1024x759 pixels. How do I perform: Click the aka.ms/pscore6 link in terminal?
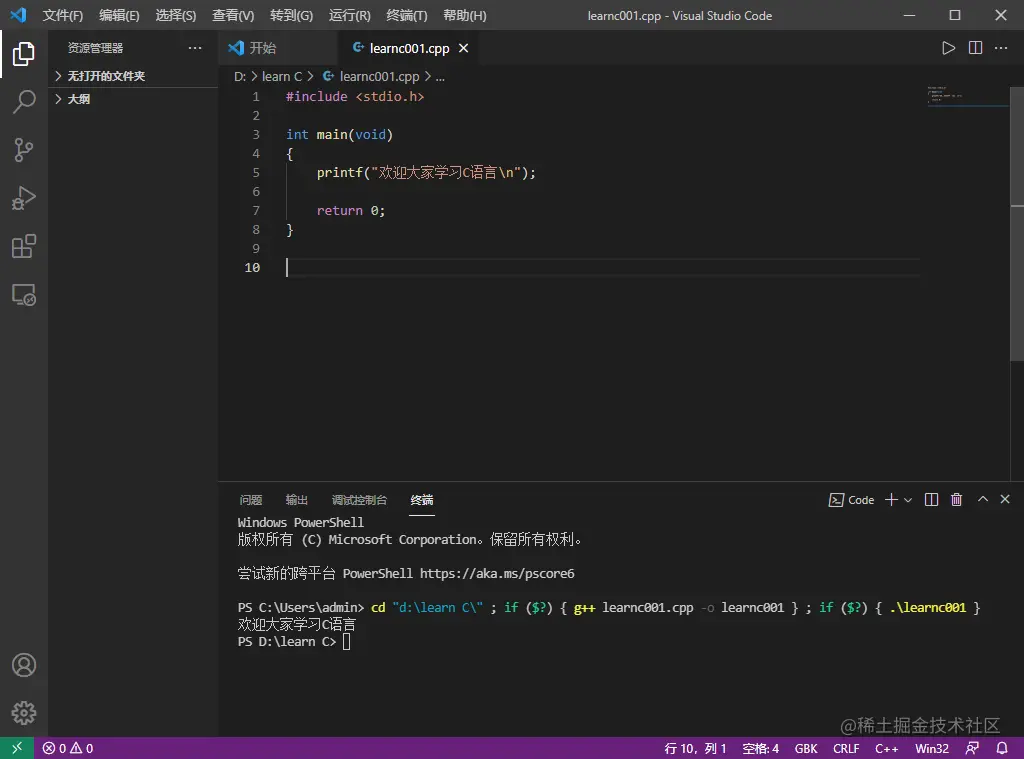click(497, 573)
